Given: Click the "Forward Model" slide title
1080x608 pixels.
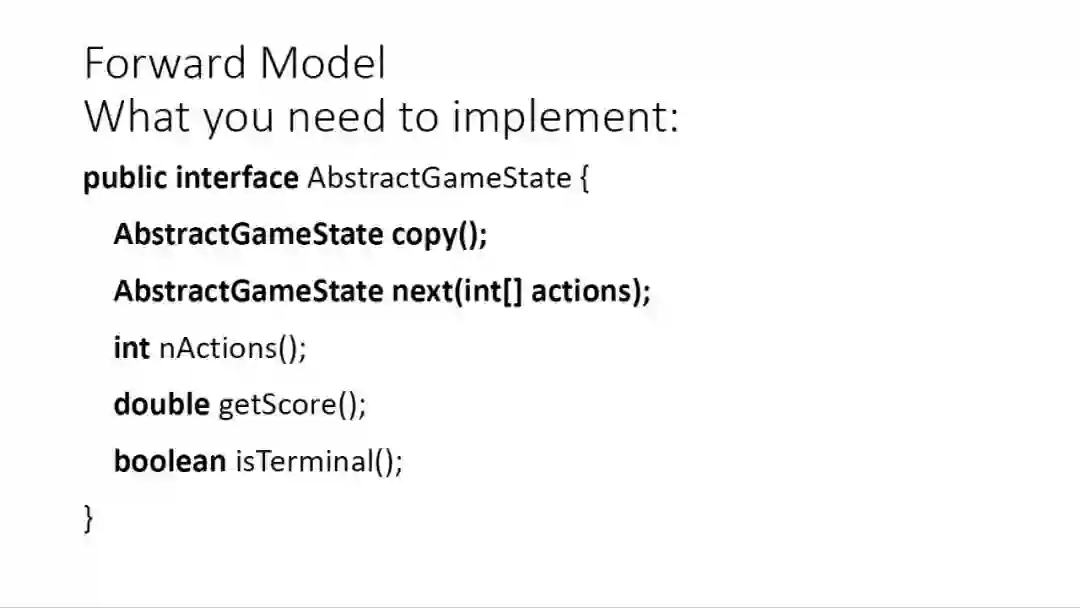Looking at the screenshot, I should pos(234,63).
